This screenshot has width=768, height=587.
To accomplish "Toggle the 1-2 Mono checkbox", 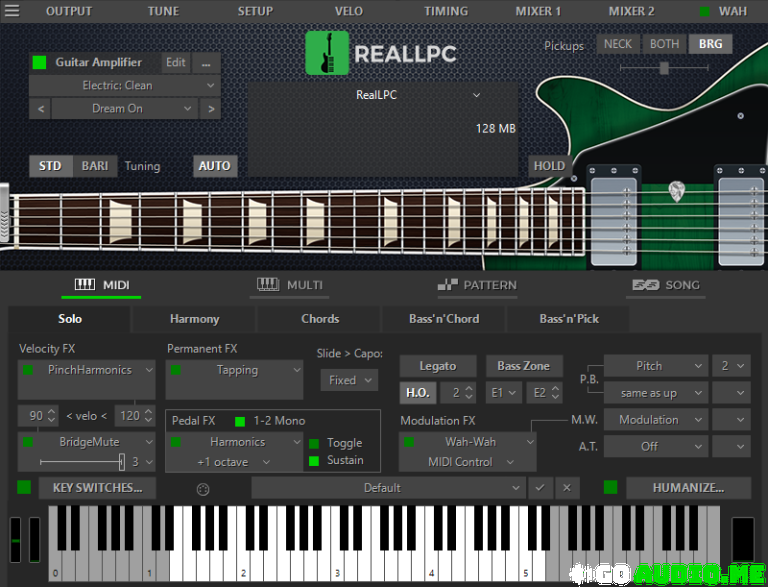I will point(240,421).
